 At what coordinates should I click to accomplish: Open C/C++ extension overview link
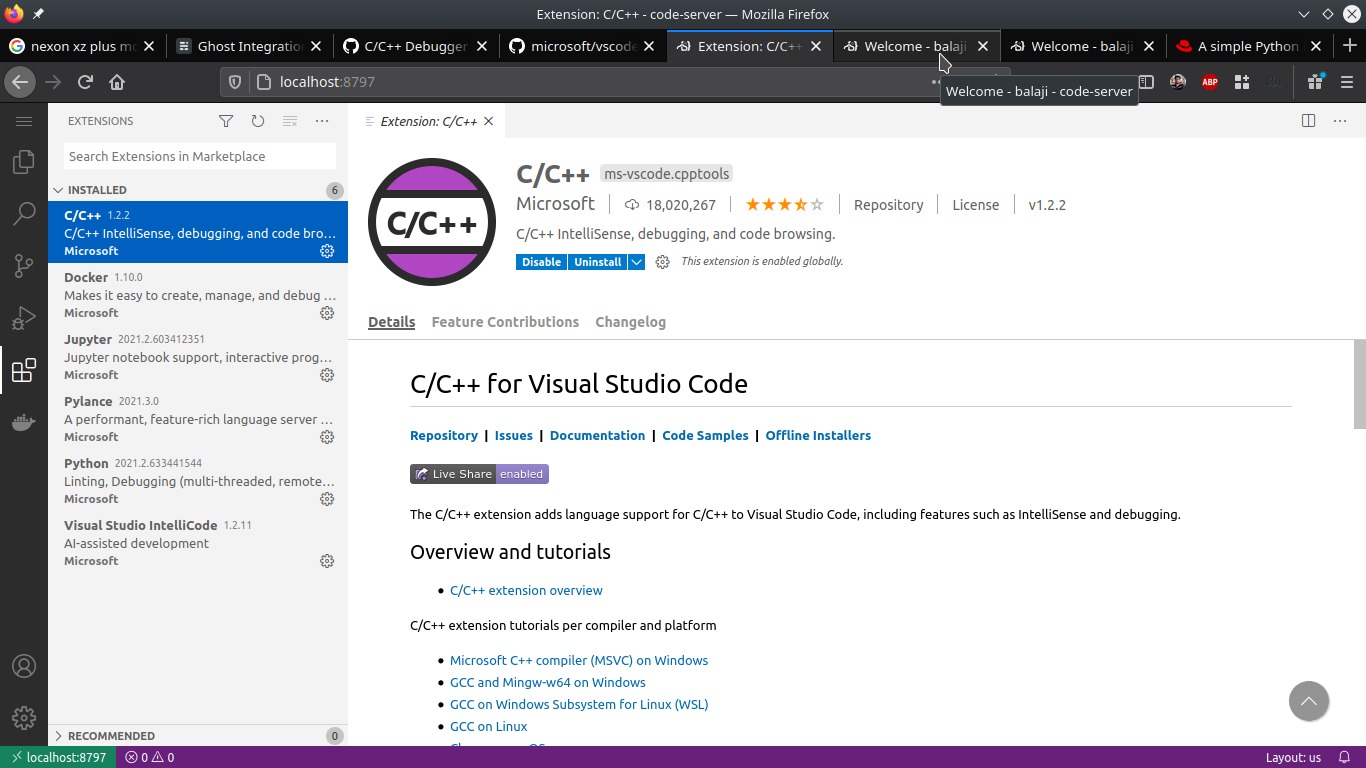(526, 590)
